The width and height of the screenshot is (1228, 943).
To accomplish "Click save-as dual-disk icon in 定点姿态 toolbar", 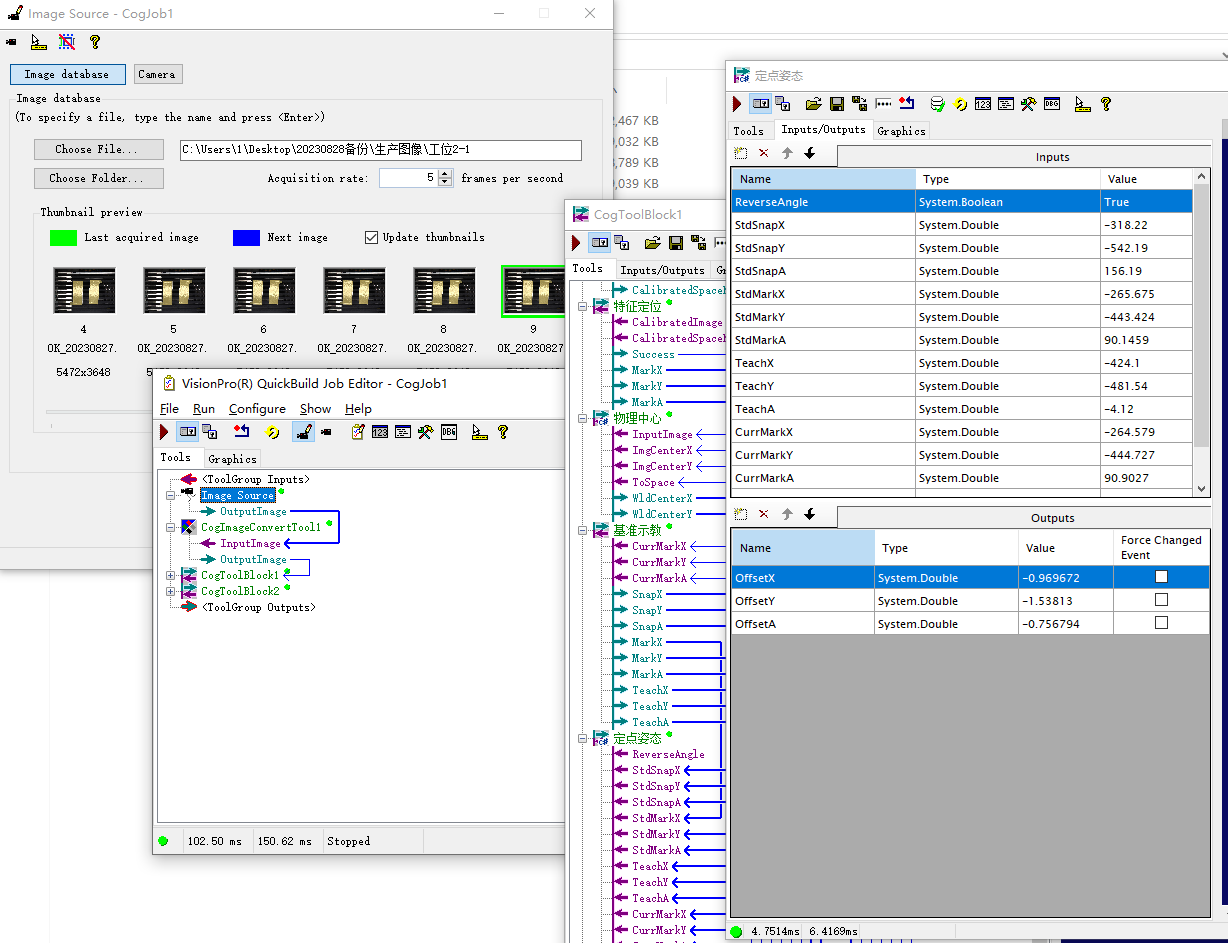I will point(860,103).
